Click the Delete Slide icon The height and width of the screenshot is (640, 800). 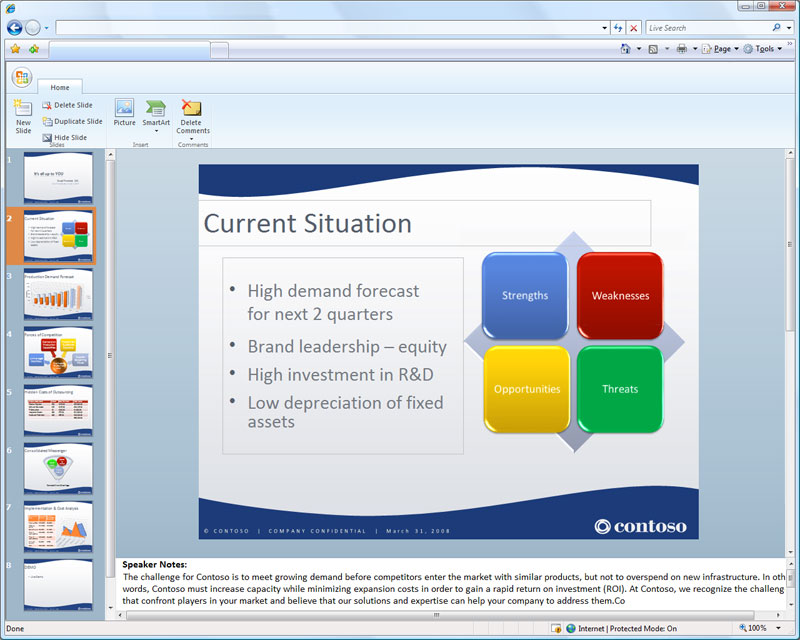coord(47,105)
